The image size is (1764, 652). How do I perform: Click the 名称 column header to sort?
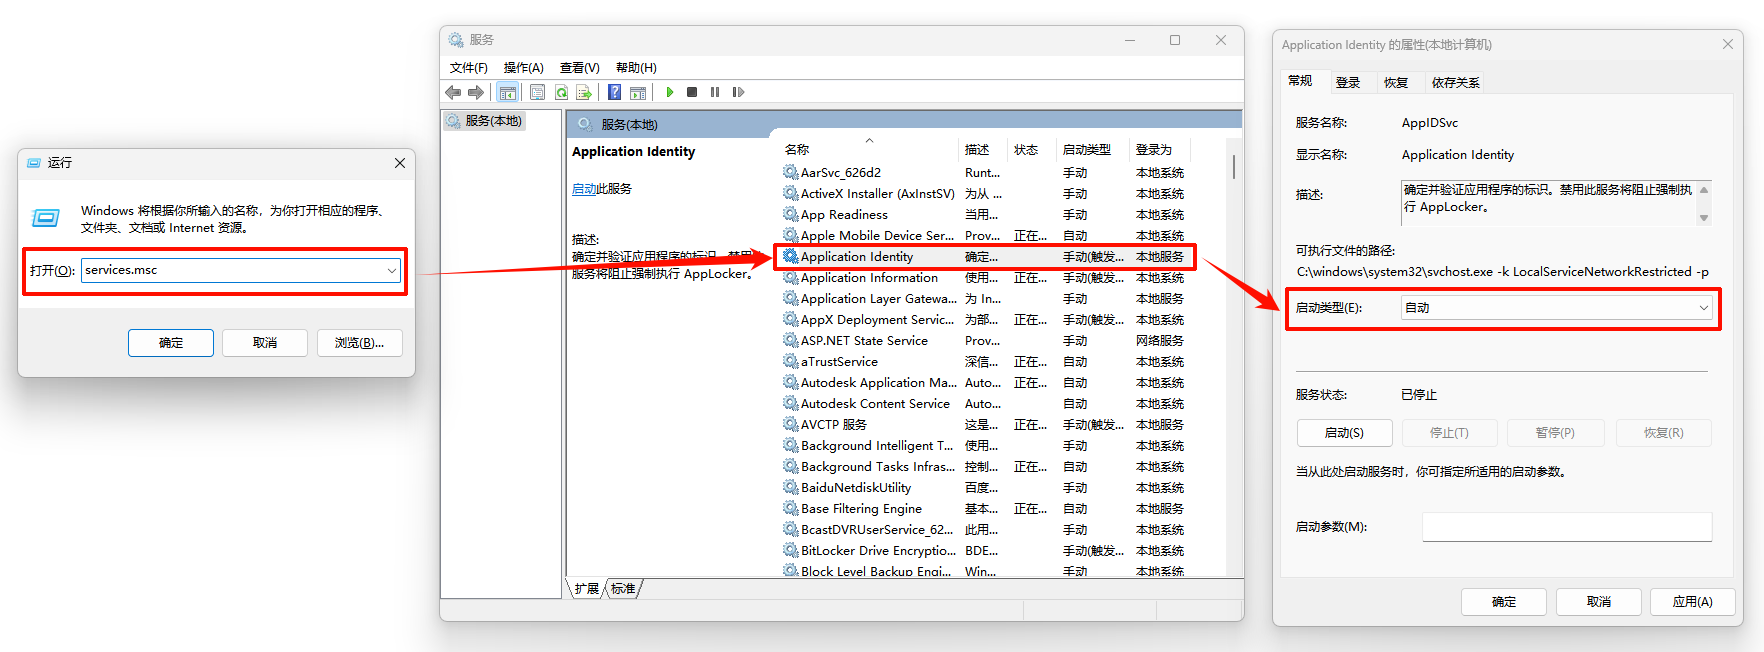point(797,150)
